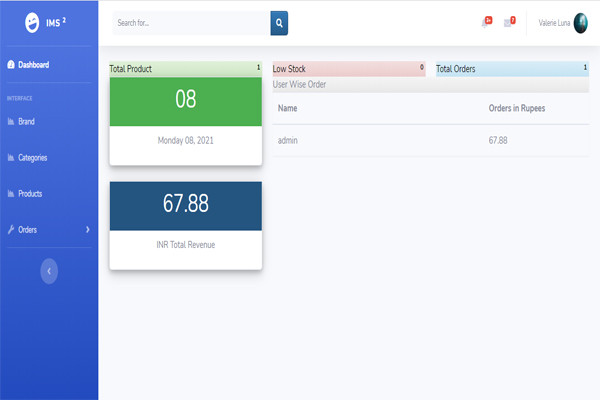Click the Total Product header bar
Screen dimensions: 600x400
(185, 69)
